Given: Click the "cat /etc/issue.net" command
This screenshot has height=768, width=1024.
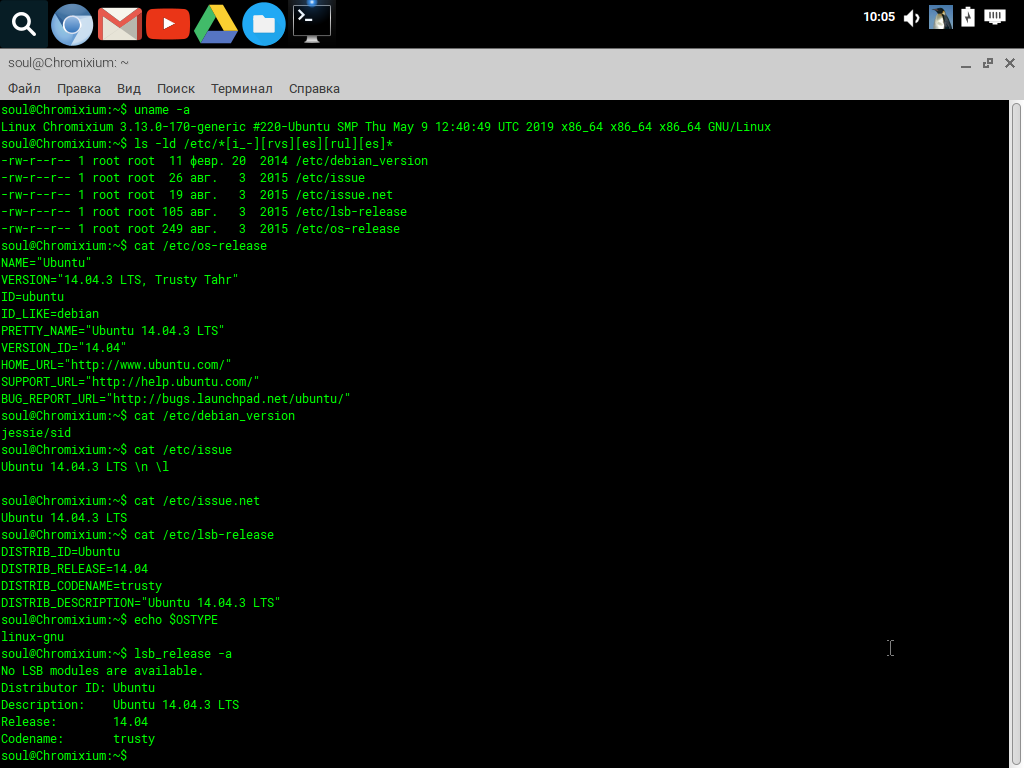Looking at the screenshot, I should click(197, 500).
